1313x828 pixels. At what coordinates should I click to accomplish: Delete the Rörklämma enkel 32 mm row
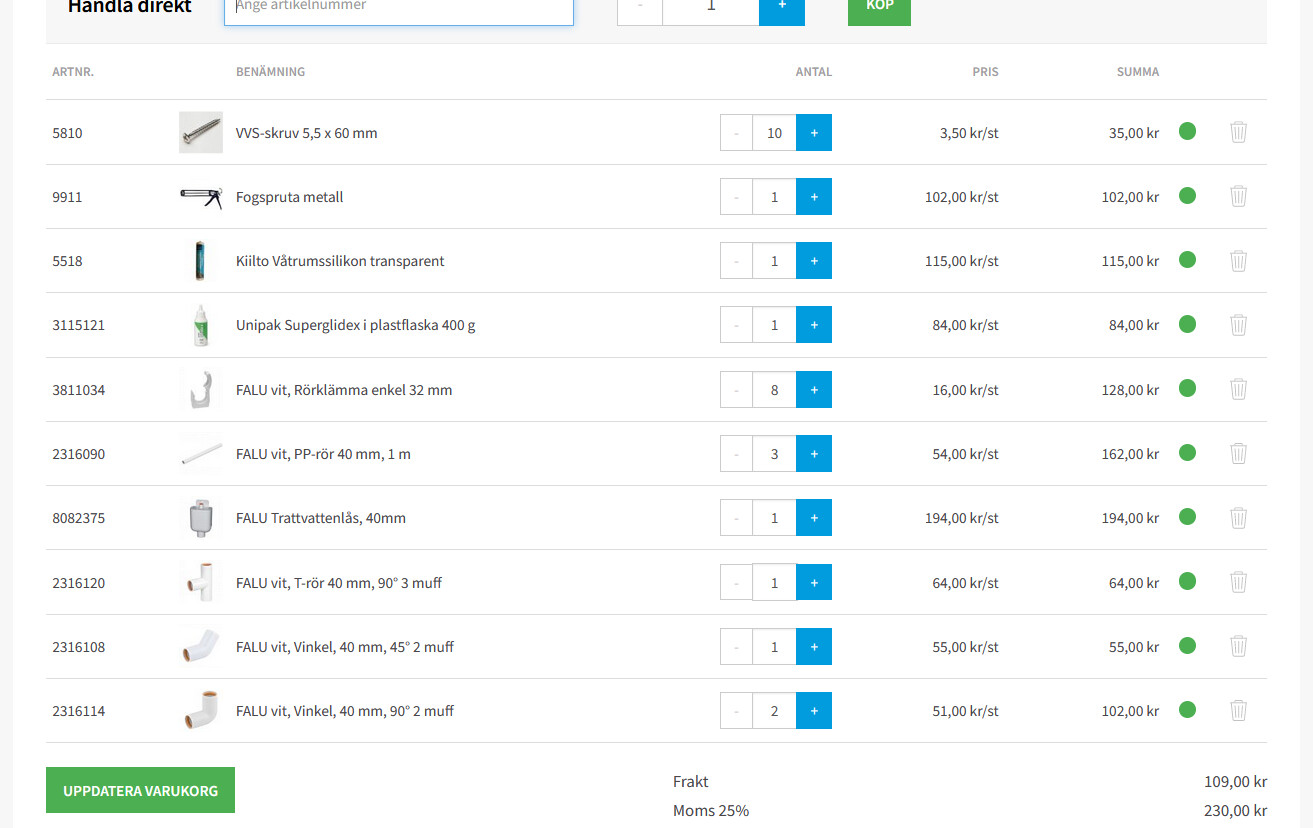[x=1238, y=389]
